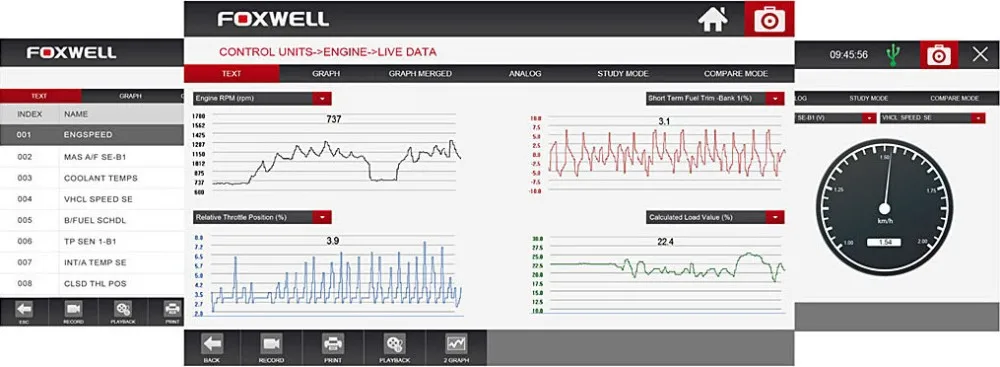Select row MAS A/F SE-B1
The image size is (1000, 367).
[92, 157]
